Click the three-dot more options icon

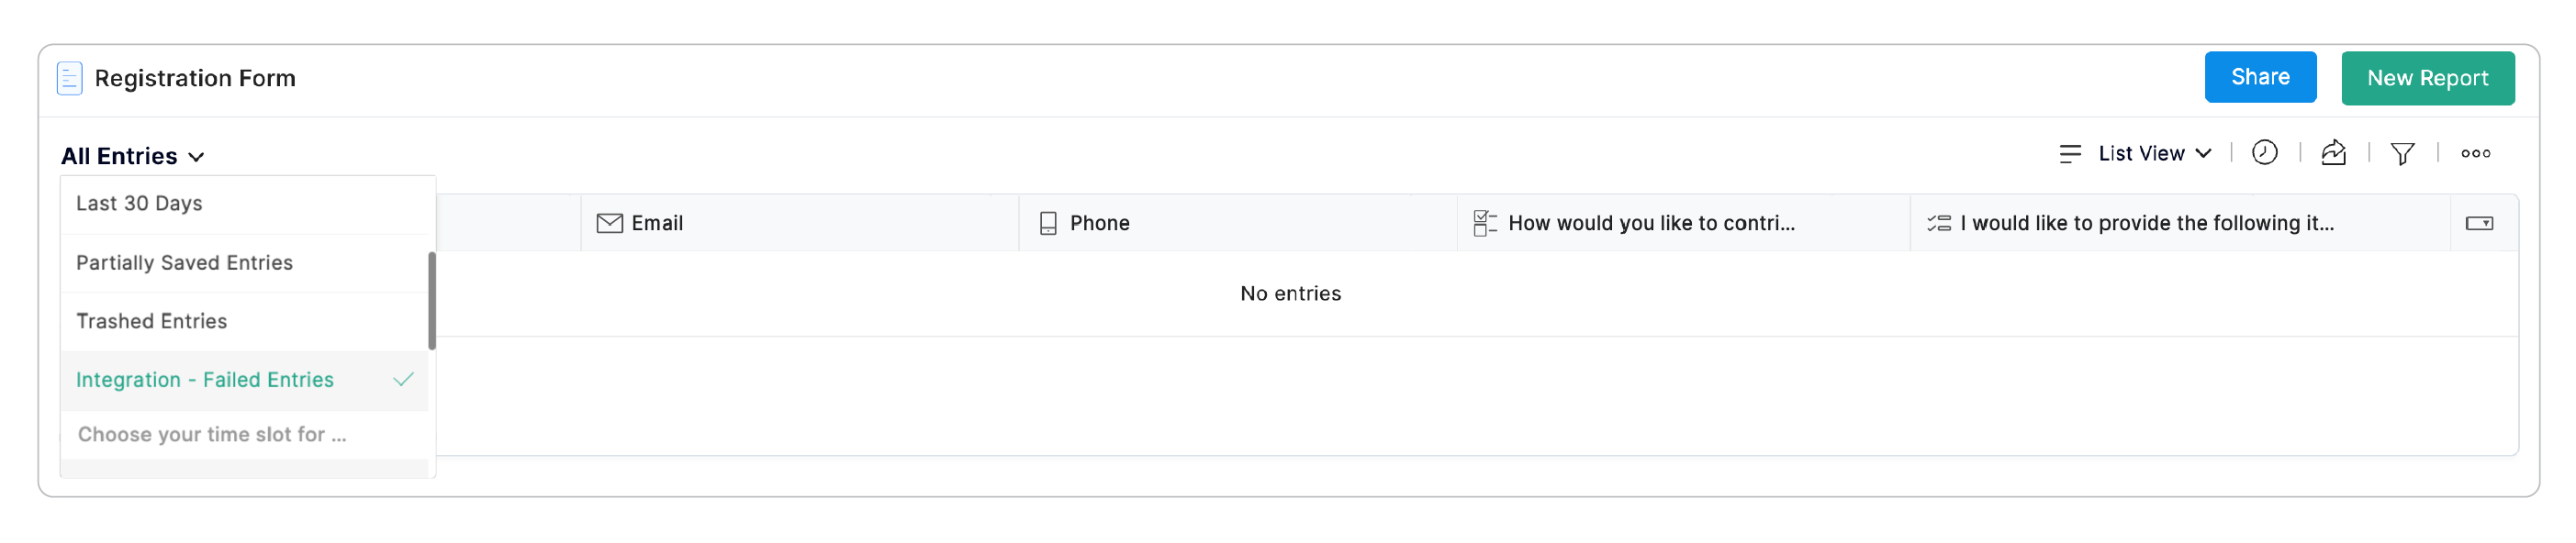(x=2477, y=153)
